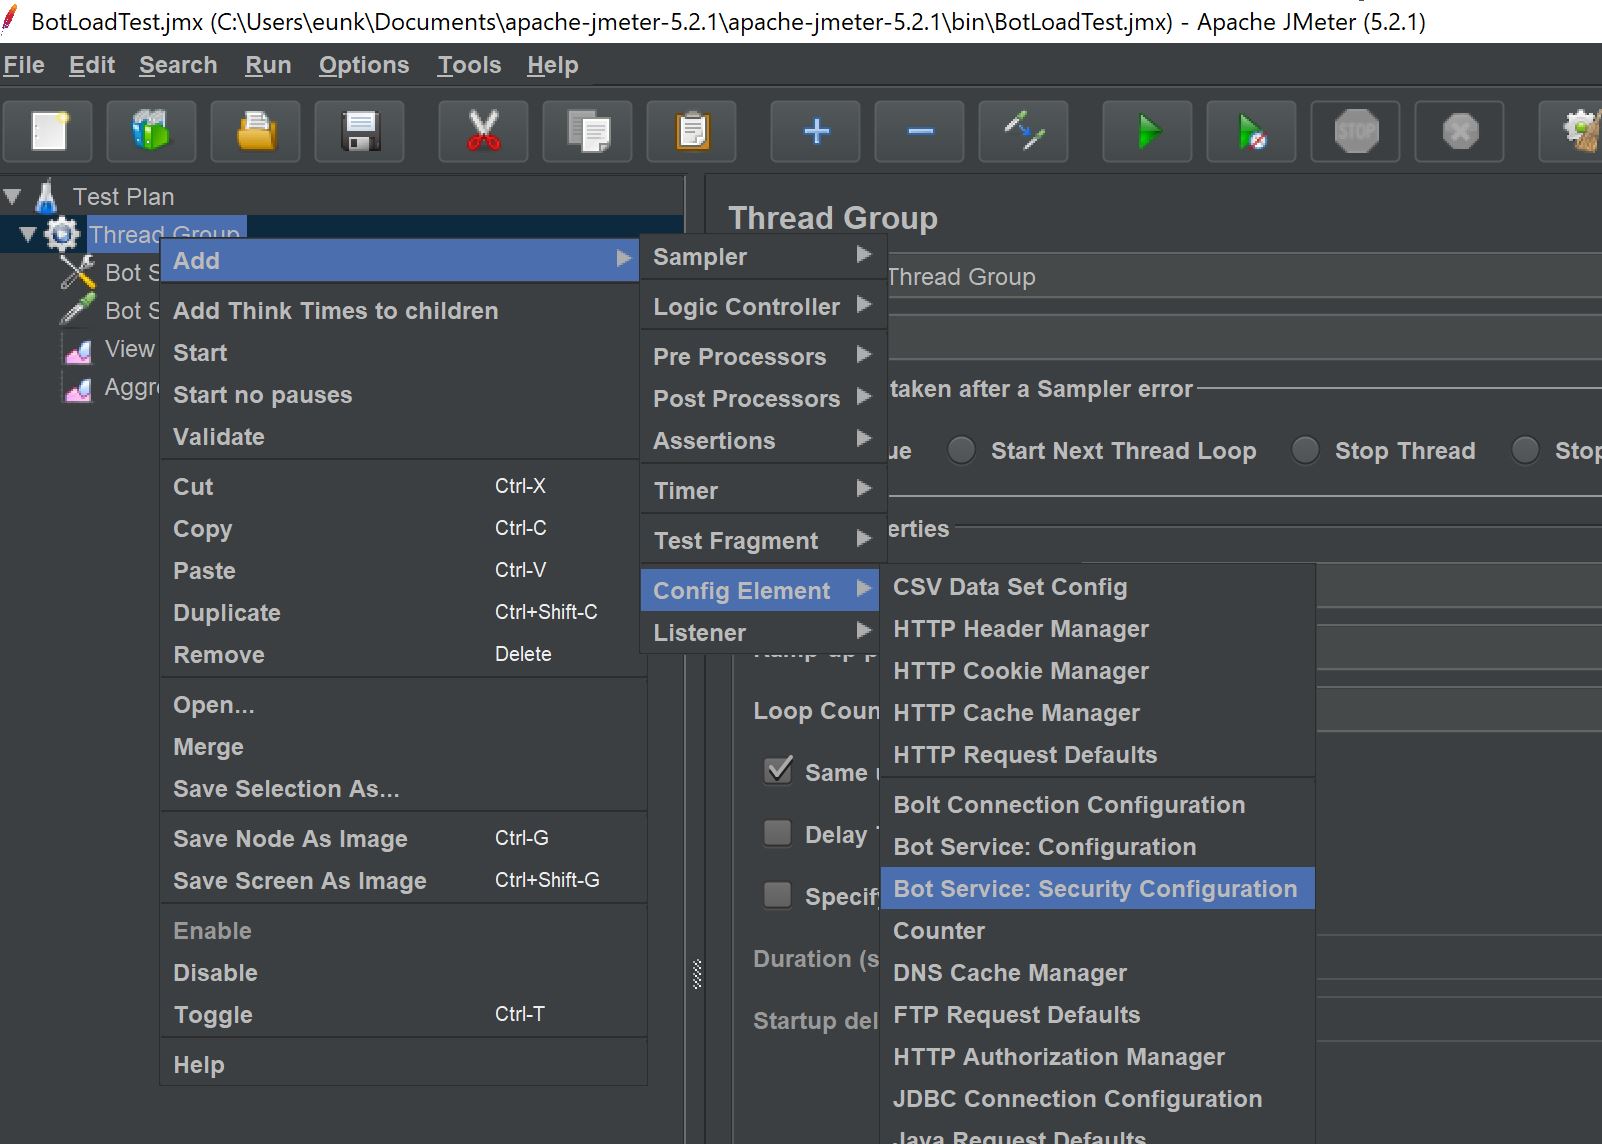The height and width of the screenshot is (1144, 1602).
Task: Choose Bot Service: Configuration entry
Action: tap(1097, 846)
